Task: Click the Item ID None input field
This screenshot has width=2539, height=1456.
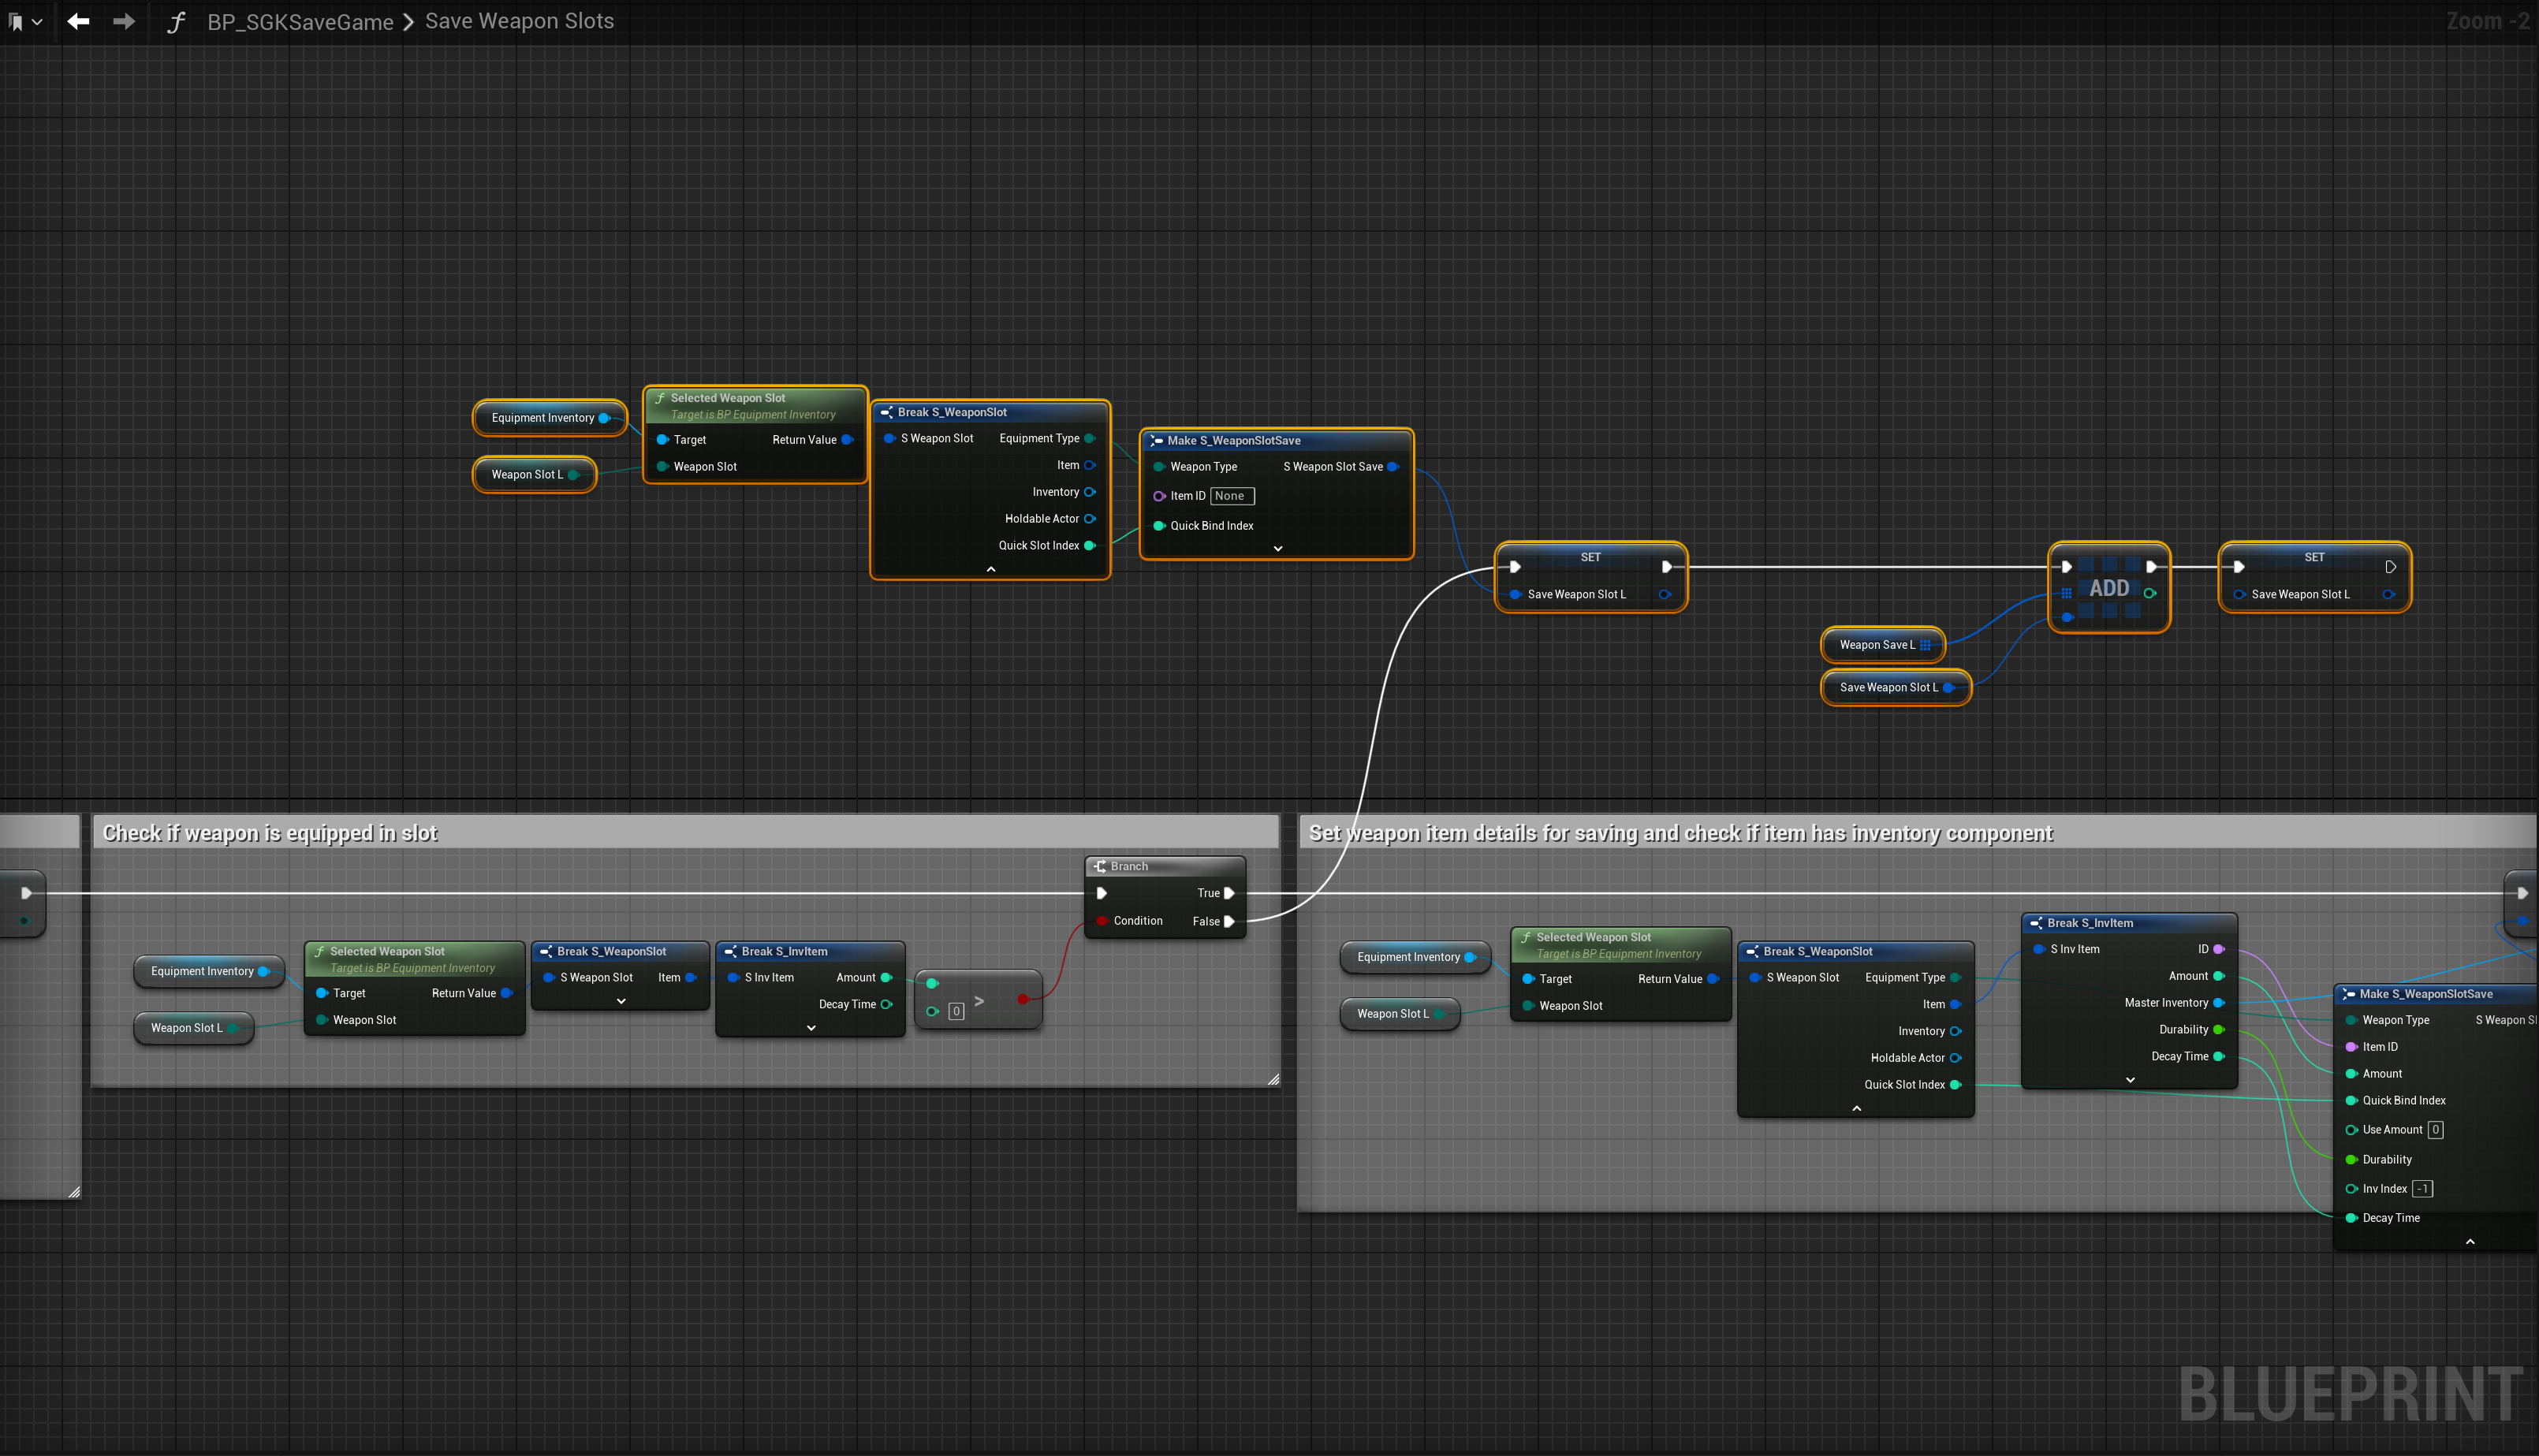Action: 1231,496
